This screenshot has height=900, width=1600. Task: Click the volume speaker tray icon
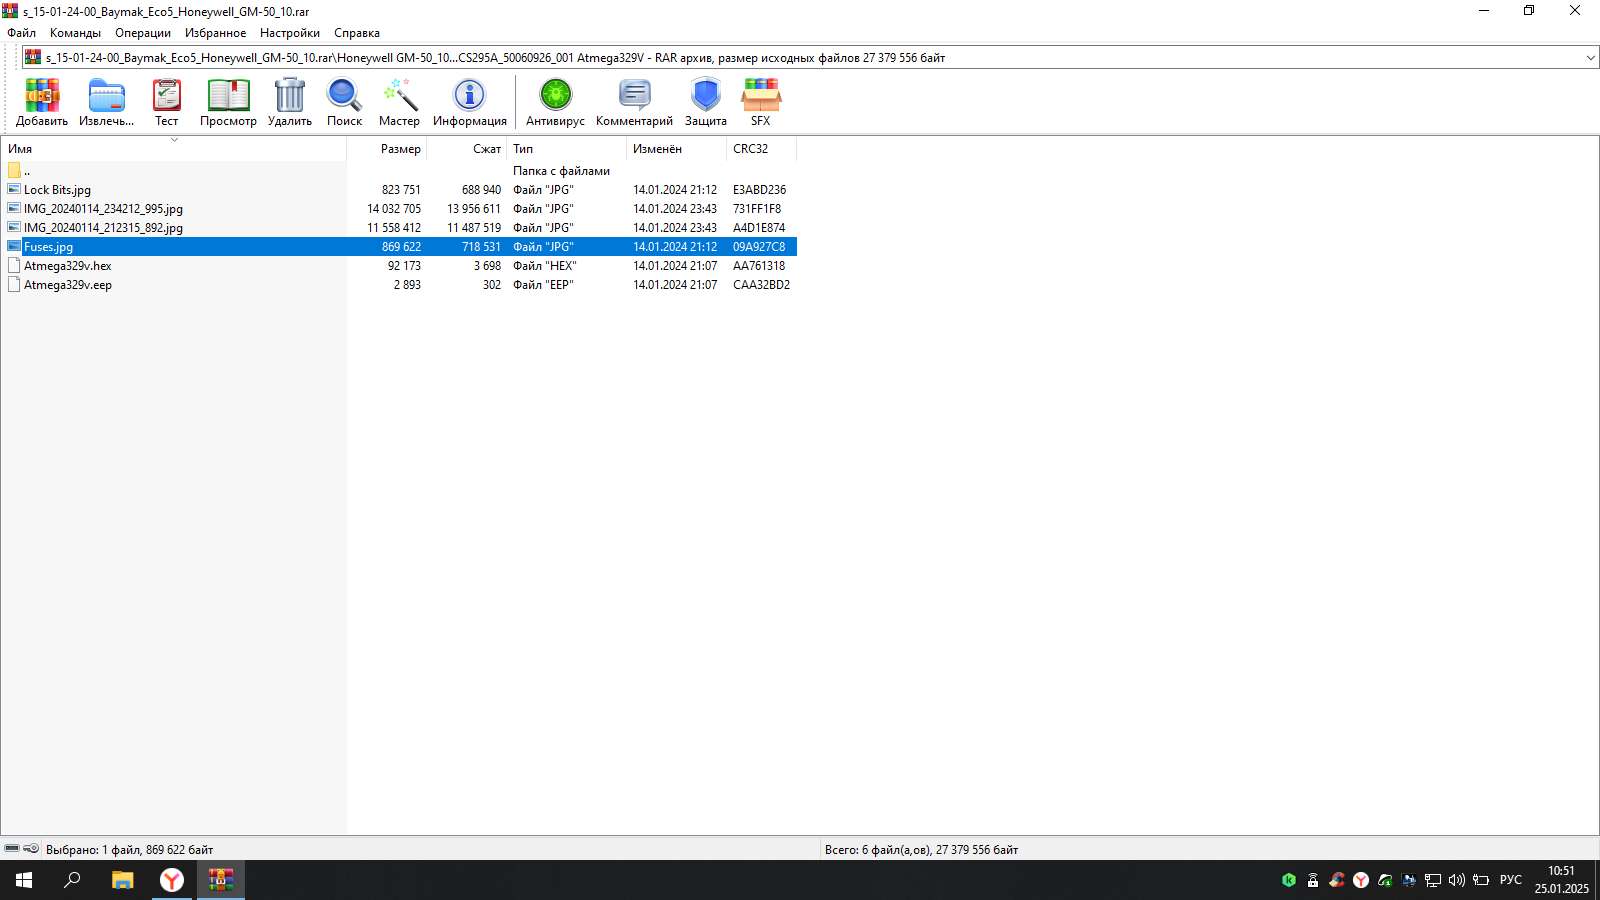click(1457, 880)
